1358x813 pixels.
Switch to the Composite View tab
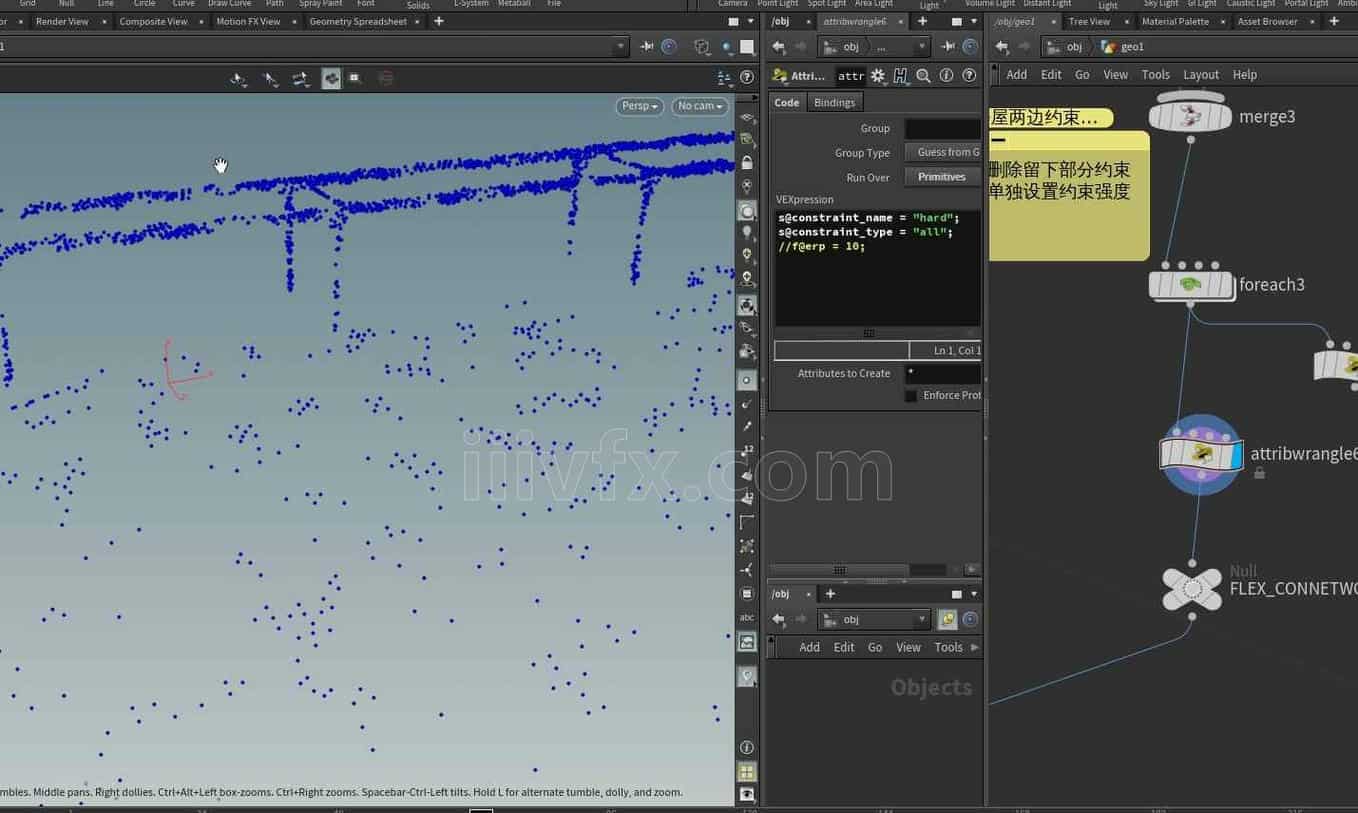point(153,21)
